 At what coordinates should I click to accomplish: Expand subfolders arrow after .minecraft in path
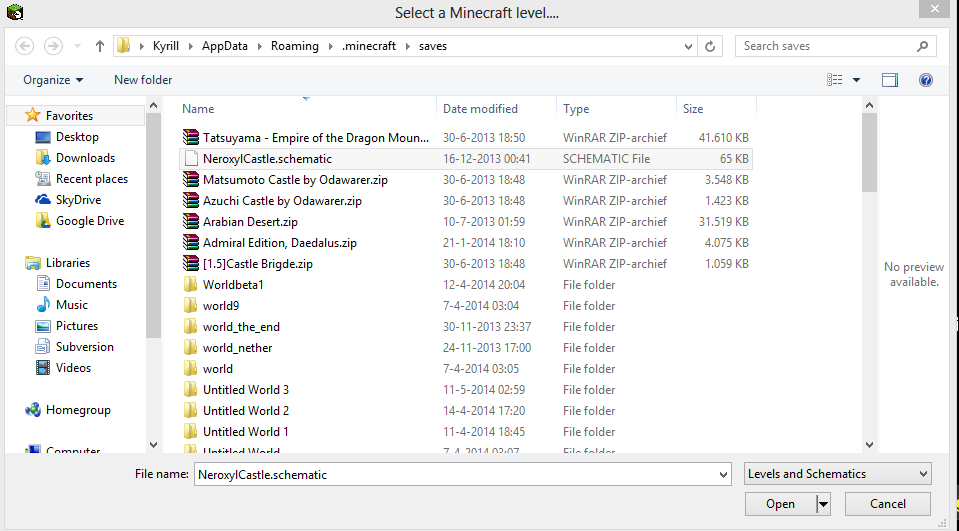click(407, 46)
